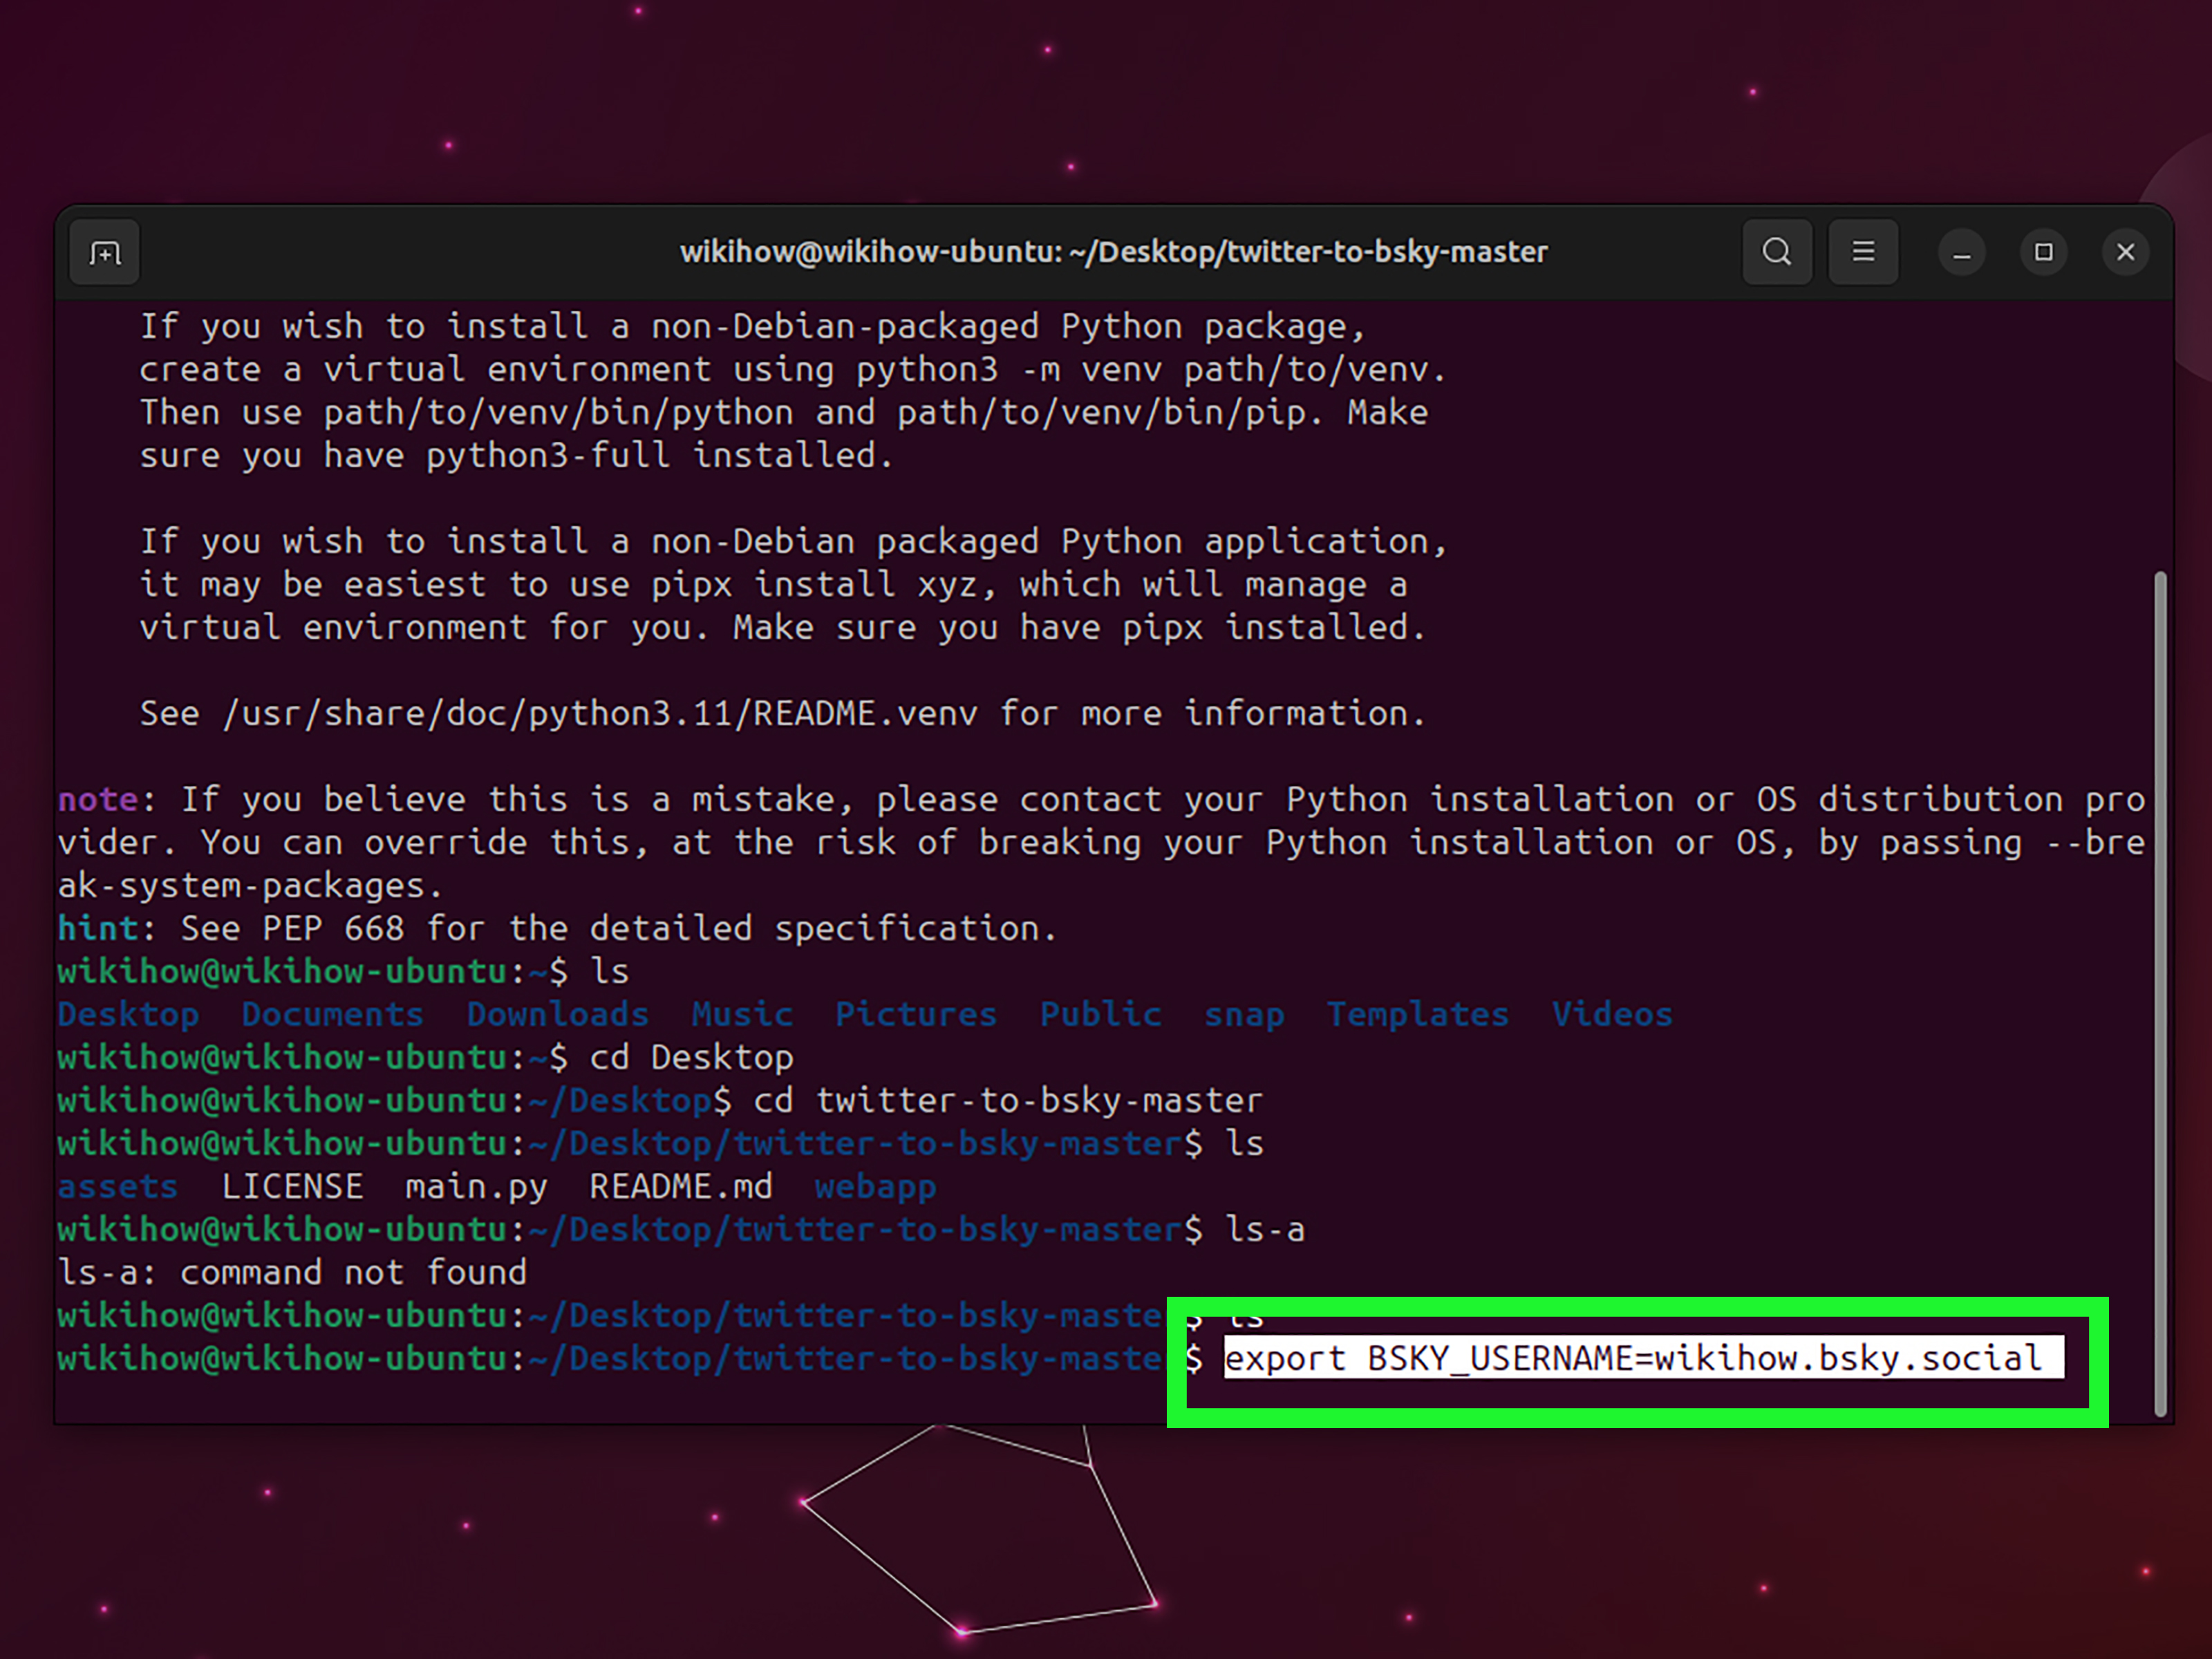Click the webapp directory name

875,1186
